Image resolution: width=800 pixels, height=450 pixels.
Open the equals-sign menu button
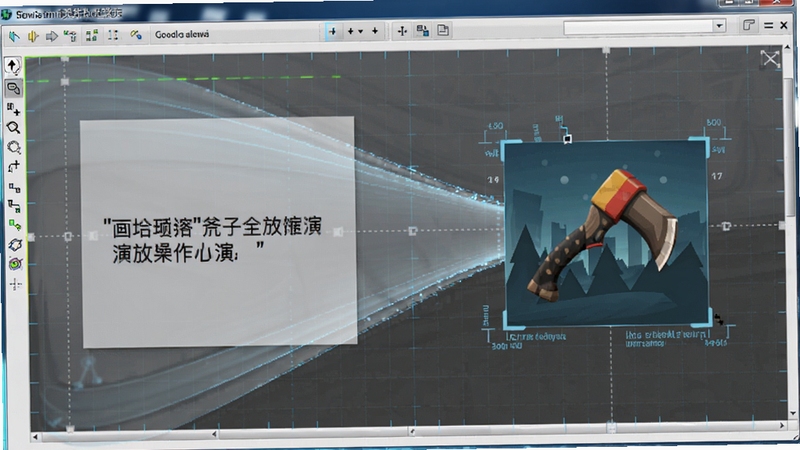pyautogui.click(x=768, y=25)
